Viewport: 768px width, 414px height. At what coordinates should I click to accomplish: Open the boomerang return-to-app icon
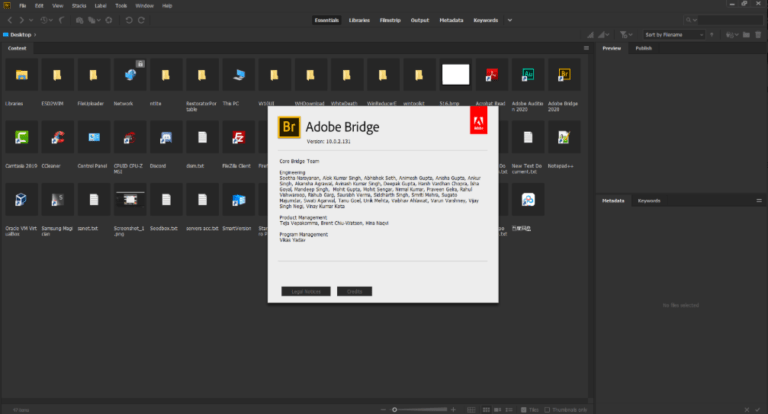(x=62, y=20)
